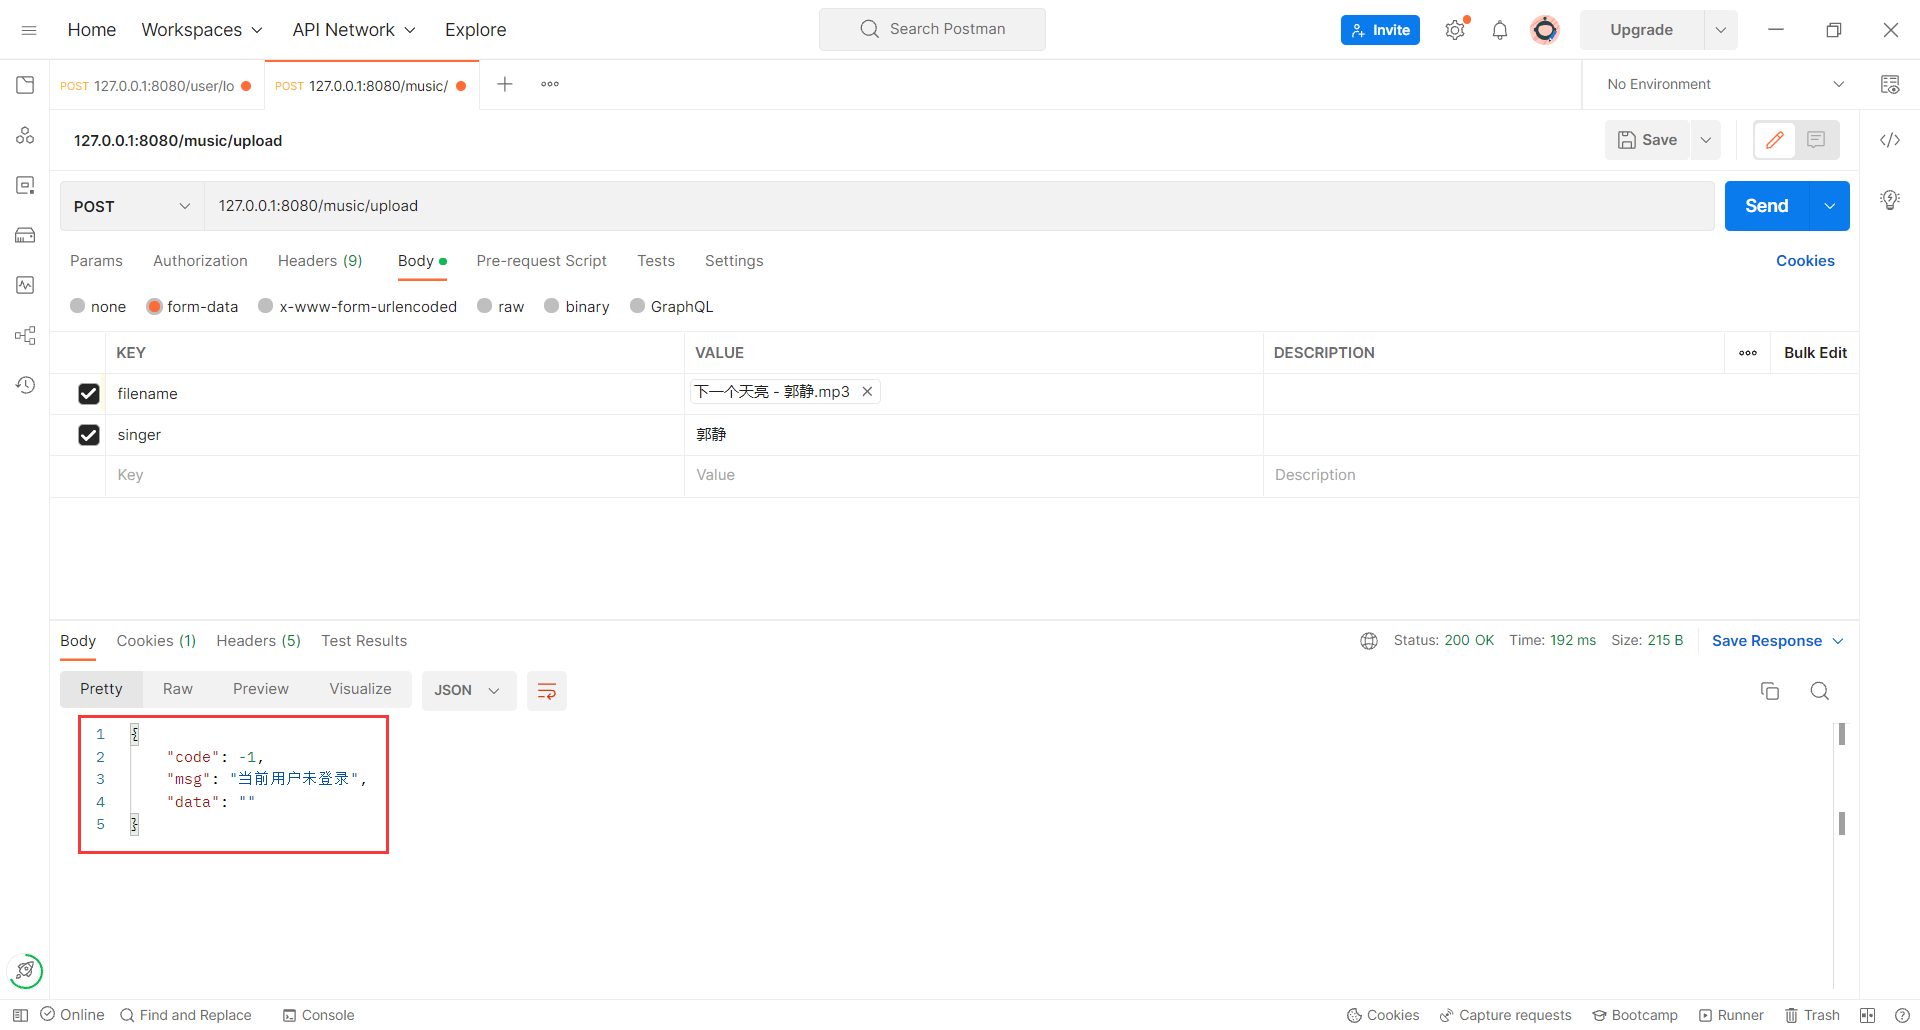Open the Cookies link under Send

(1805, 261)
